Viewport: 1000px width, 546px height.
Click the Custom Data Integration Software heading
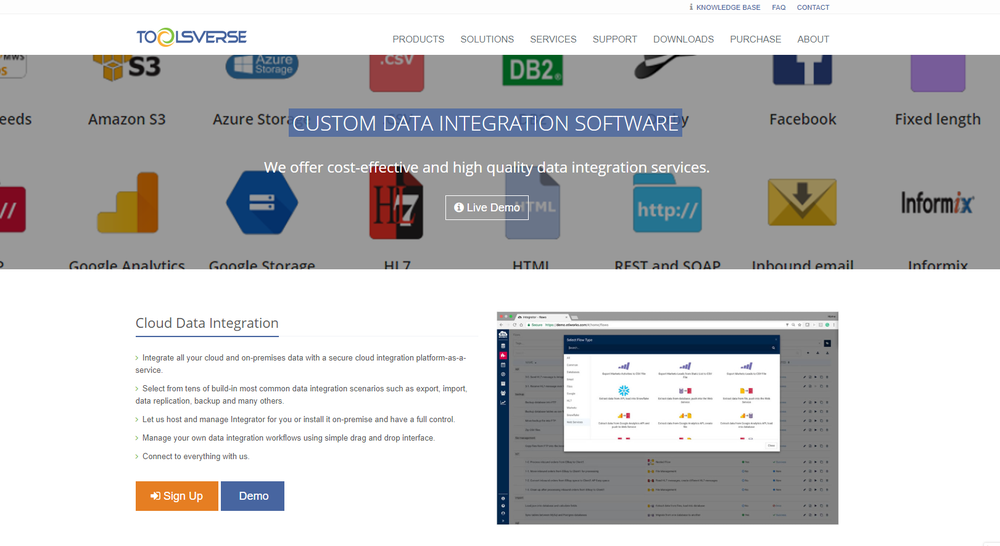tap(485, 122)
